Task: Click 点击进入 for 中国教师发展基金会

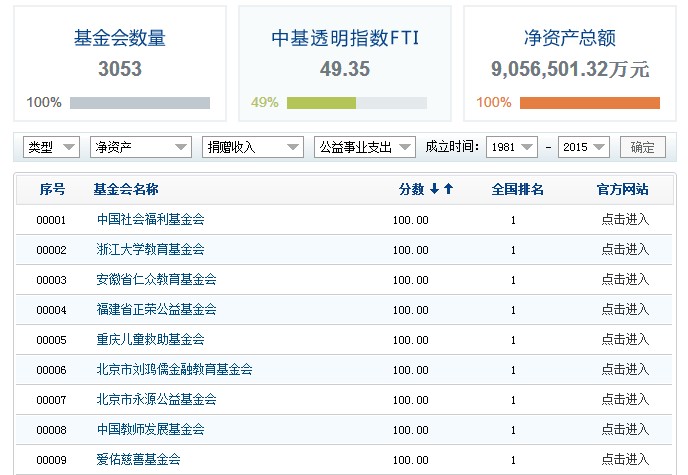Action: coord(625,430)
